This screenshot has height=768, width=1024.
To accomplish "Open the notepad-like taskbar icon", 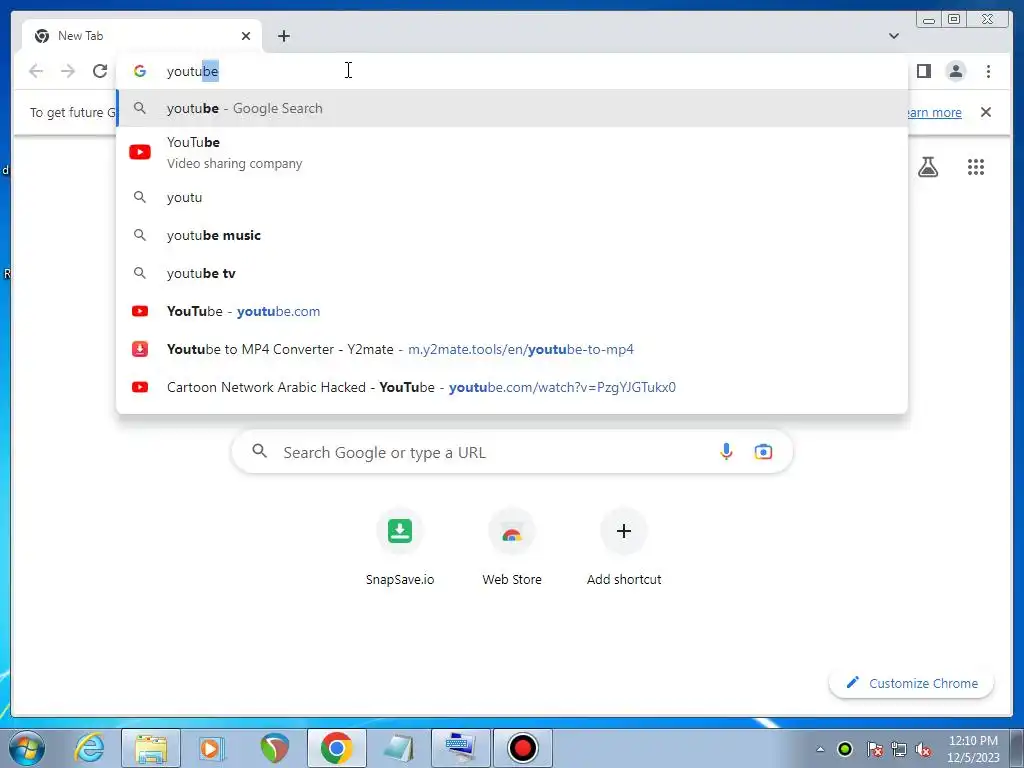I will (x=399, y=748).
